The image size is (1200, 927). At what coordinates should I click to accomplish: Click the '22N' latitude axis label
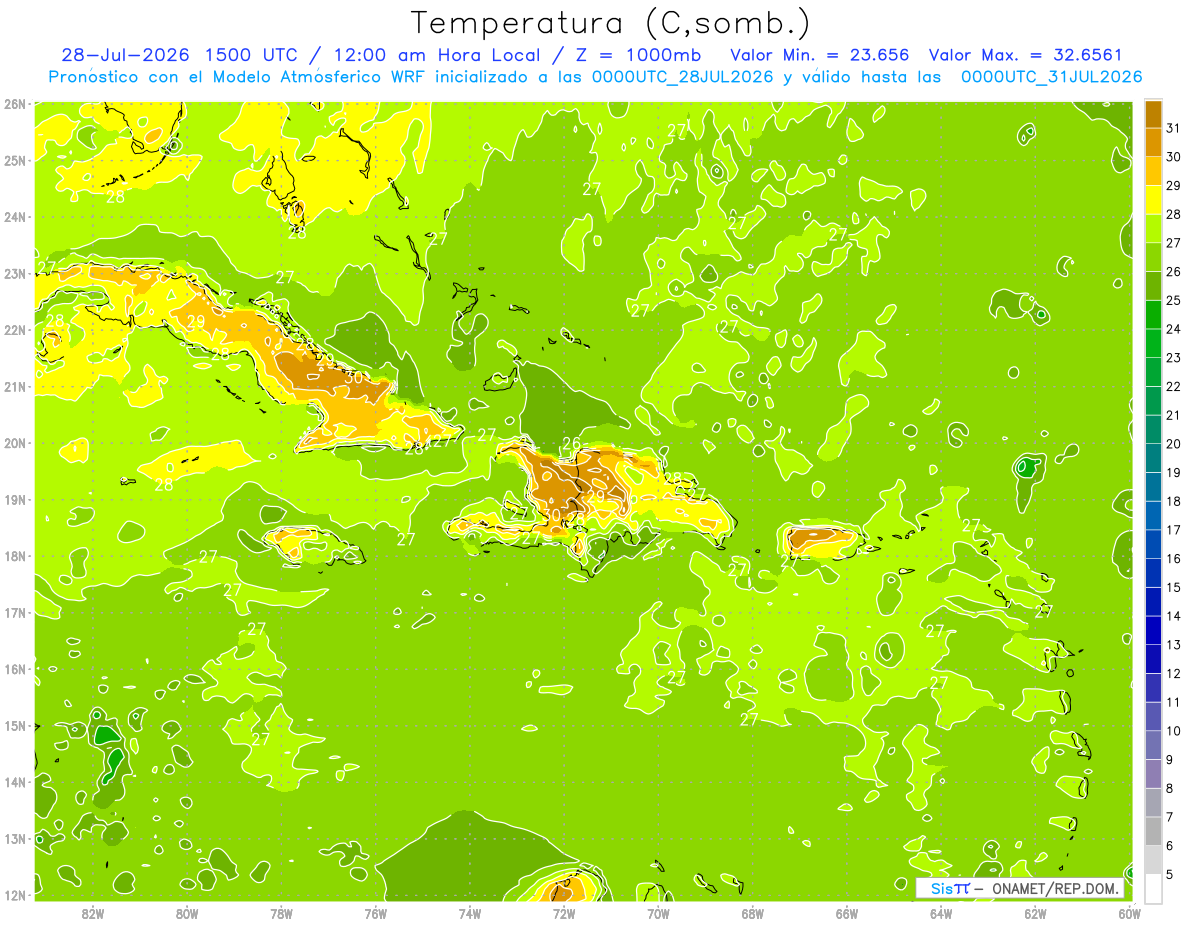pos(14,329)
